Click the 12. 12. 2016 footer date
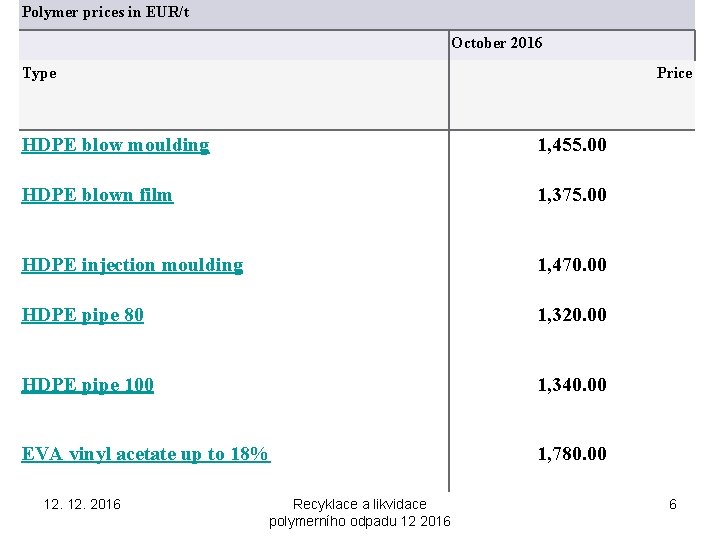This screenshot has height=540, width=720. (x=82, y=504)
